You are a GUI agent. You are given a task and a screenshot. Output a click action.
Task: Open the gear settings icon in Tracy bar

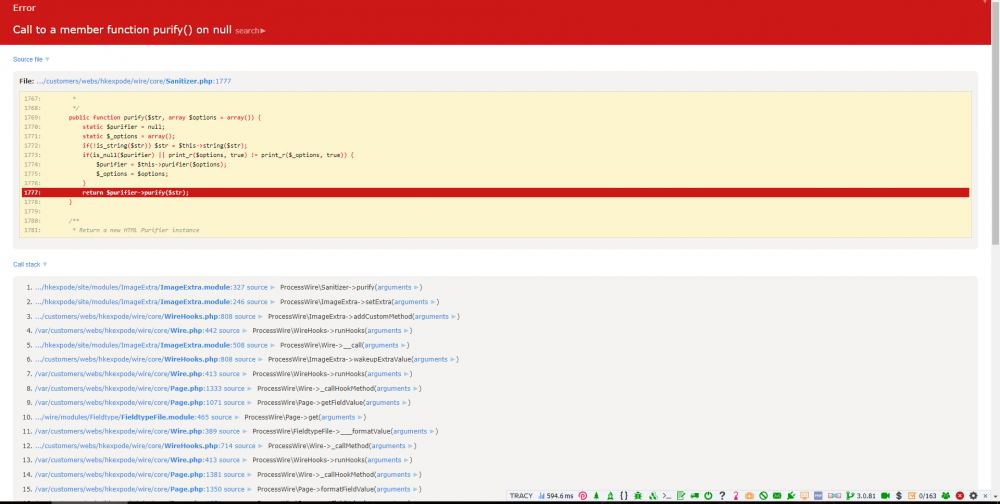pyautogui.click(x=973, y=496)
